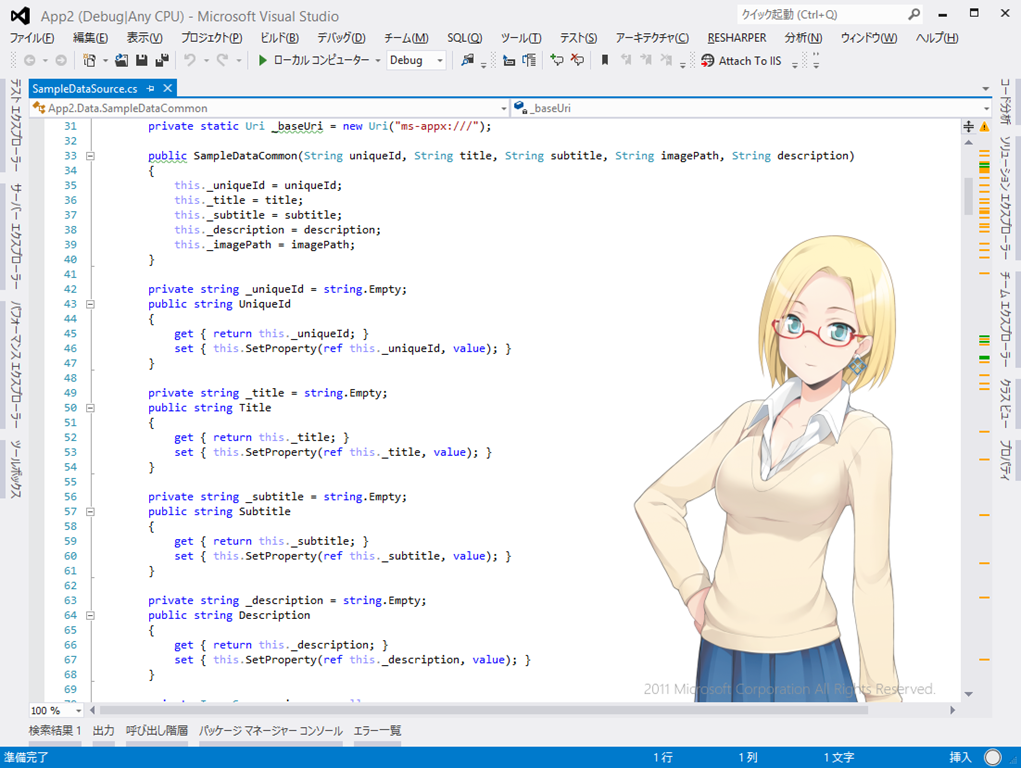Pin the SampleDataSource.cs tab
1021x768 pixels.
149,89
